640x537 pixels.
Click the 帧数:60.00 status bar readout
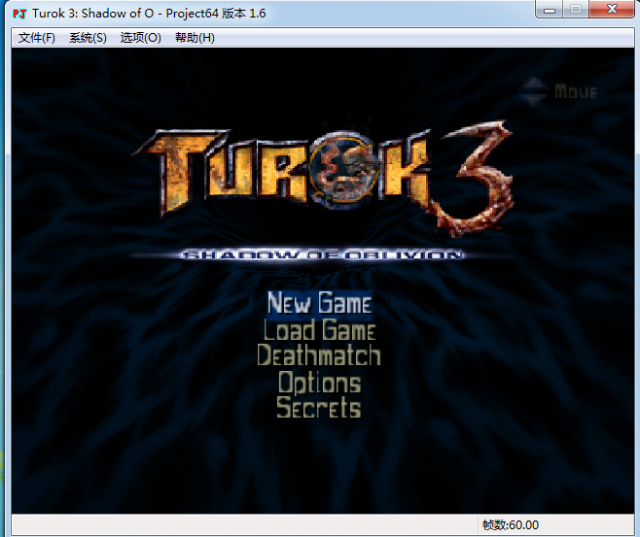coord(510,525)
